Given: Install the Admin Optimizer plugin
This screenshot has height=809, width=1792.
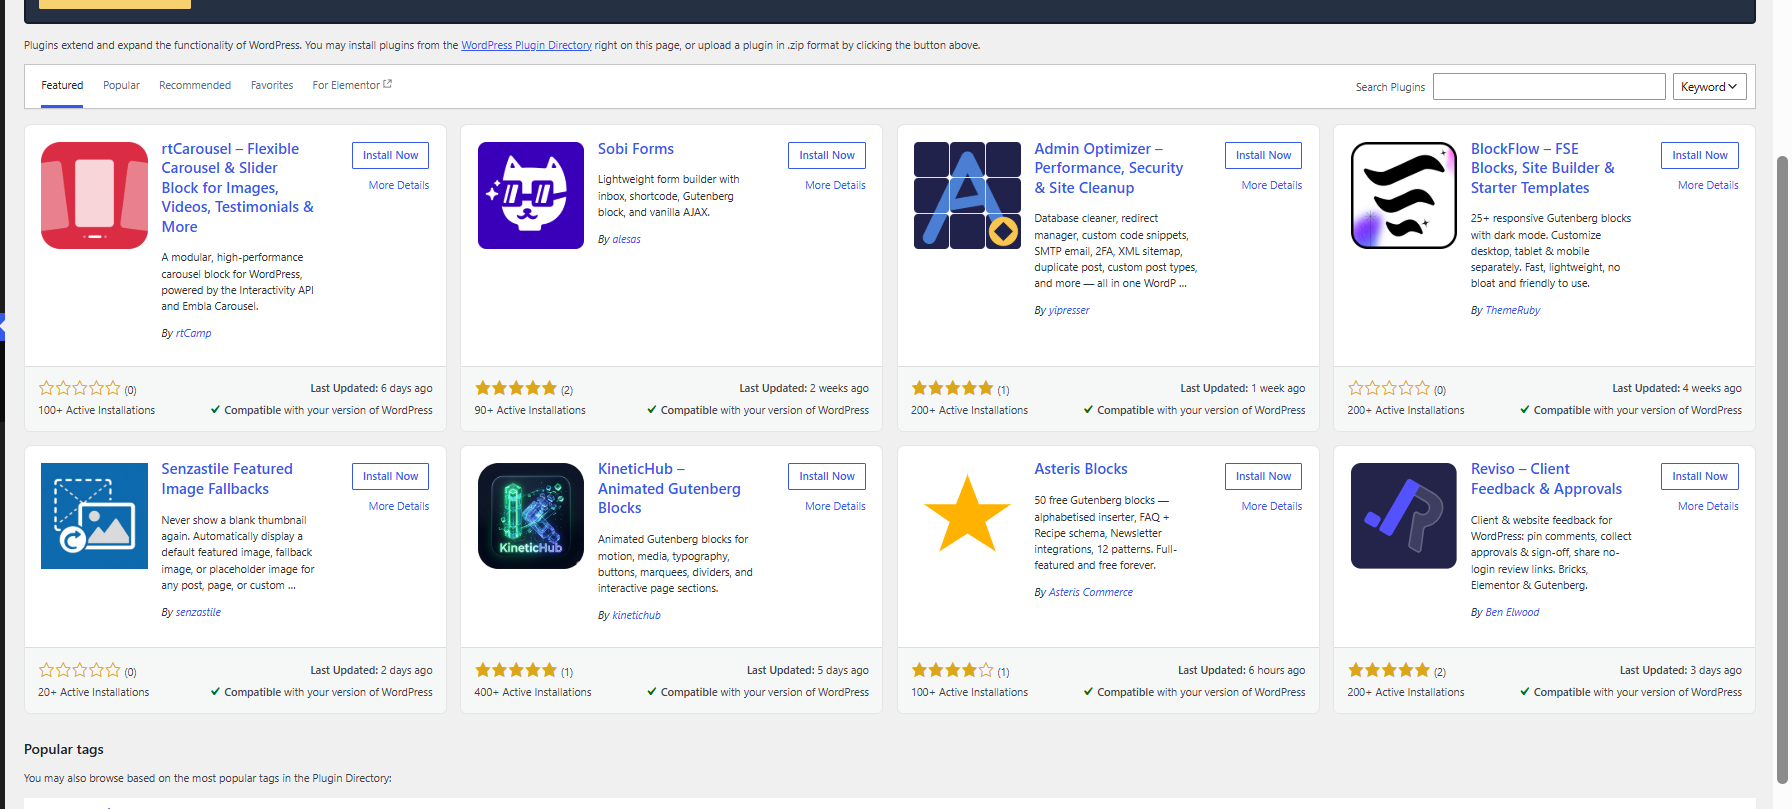Looking at the screenshot, I should [x=1263, y=155].
